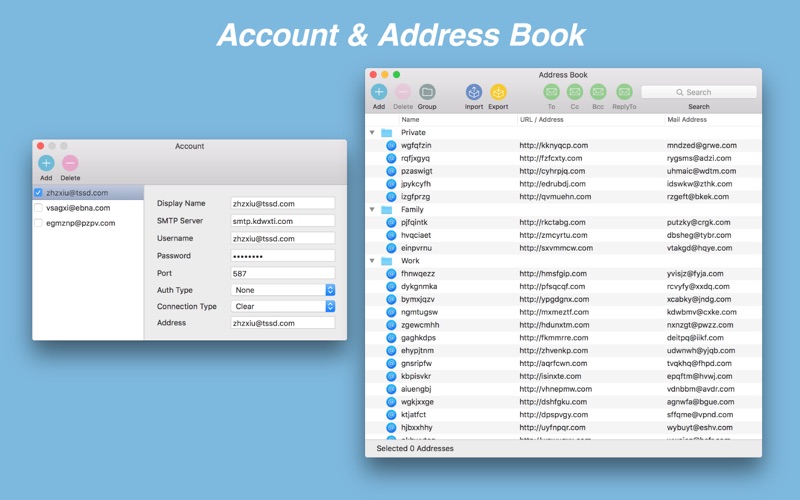This screenshot has width=800, height=500.
Task: Click the Group folder icon
Action: 427,92
